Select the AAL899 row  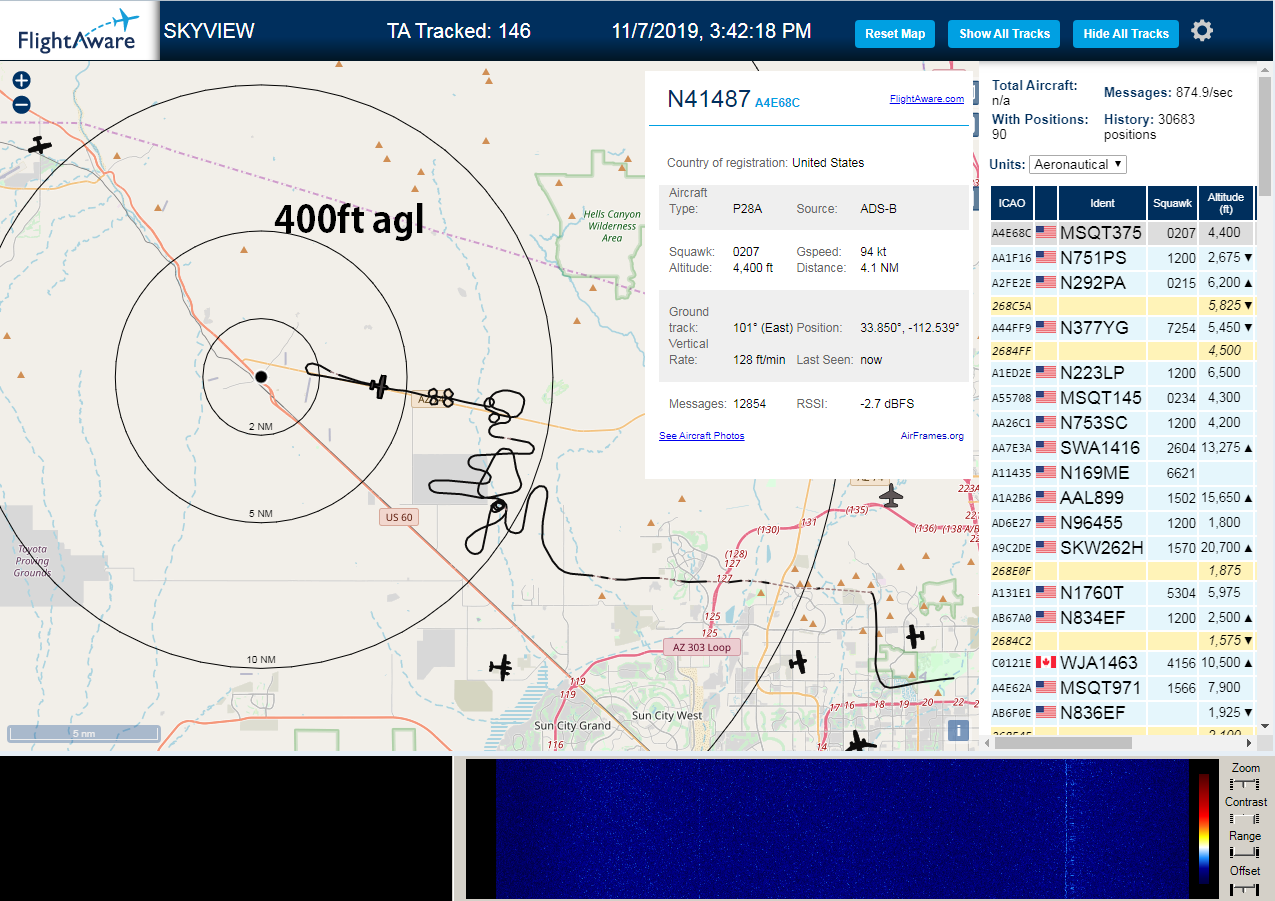pos(1123,497)
